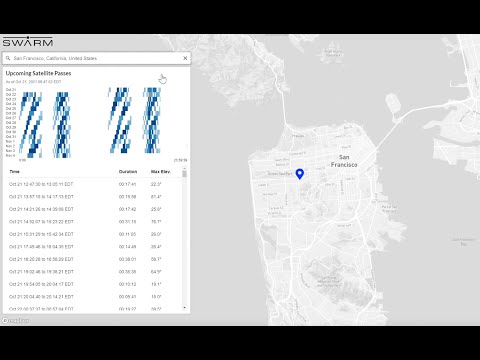The height and width of the screenshot is (360, 480).
Task: Sort by the Duration column header
Action: pos(128,172)
